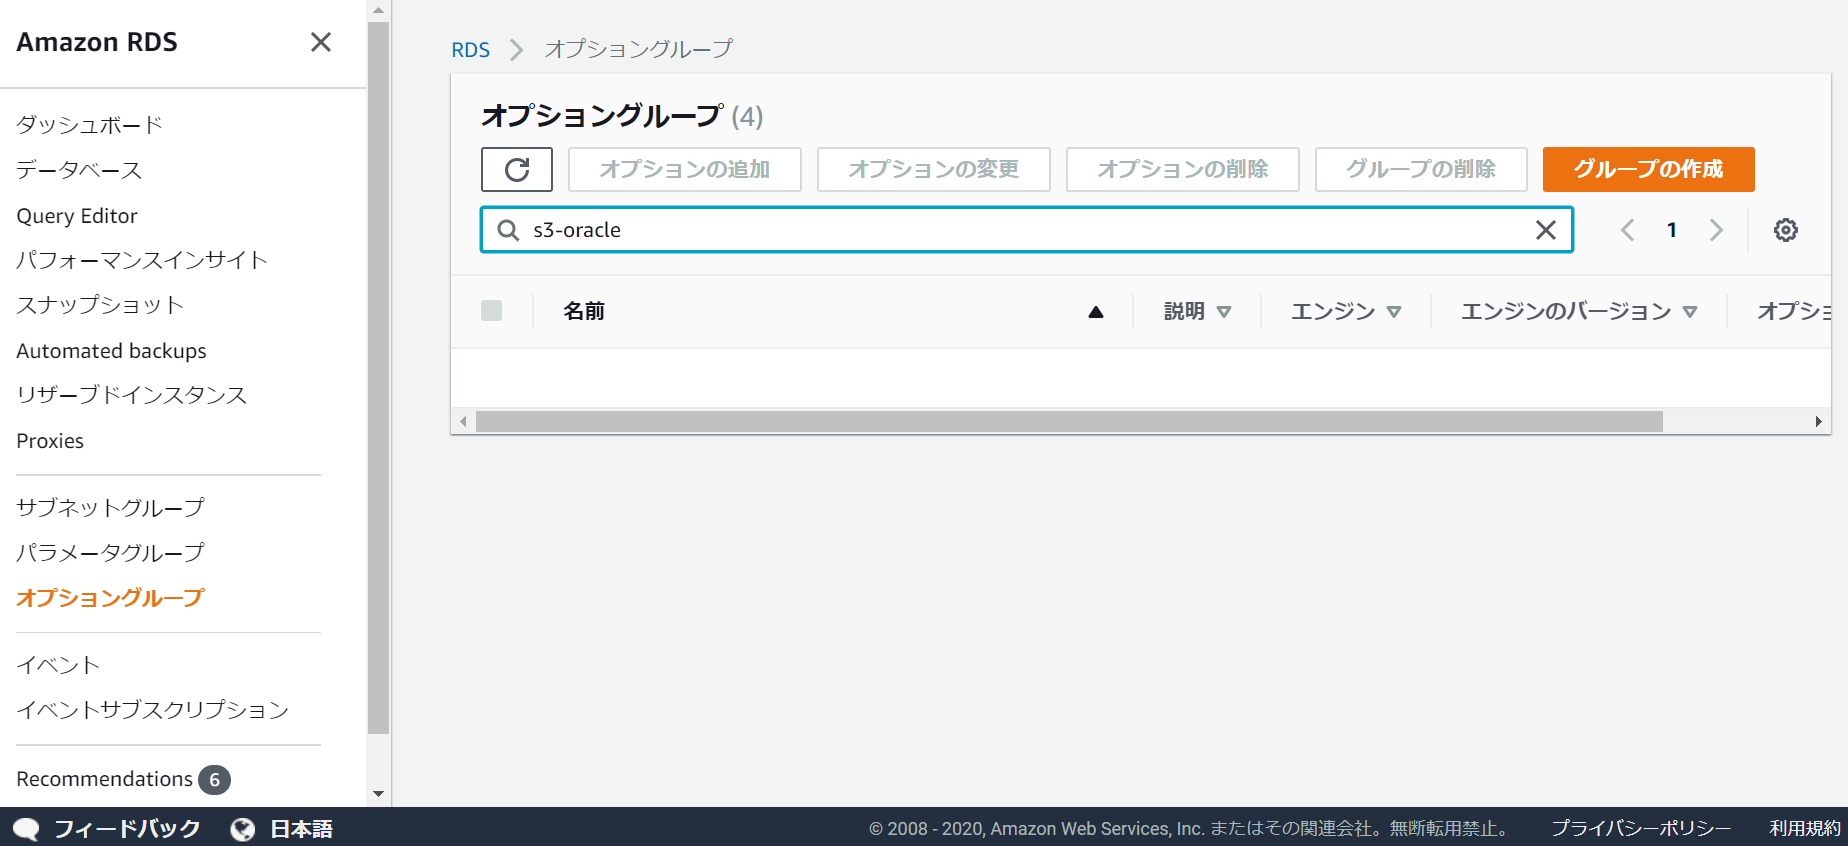Open 利用規約 footer link
The image size is (1848, 846).
click(1805, 829)
